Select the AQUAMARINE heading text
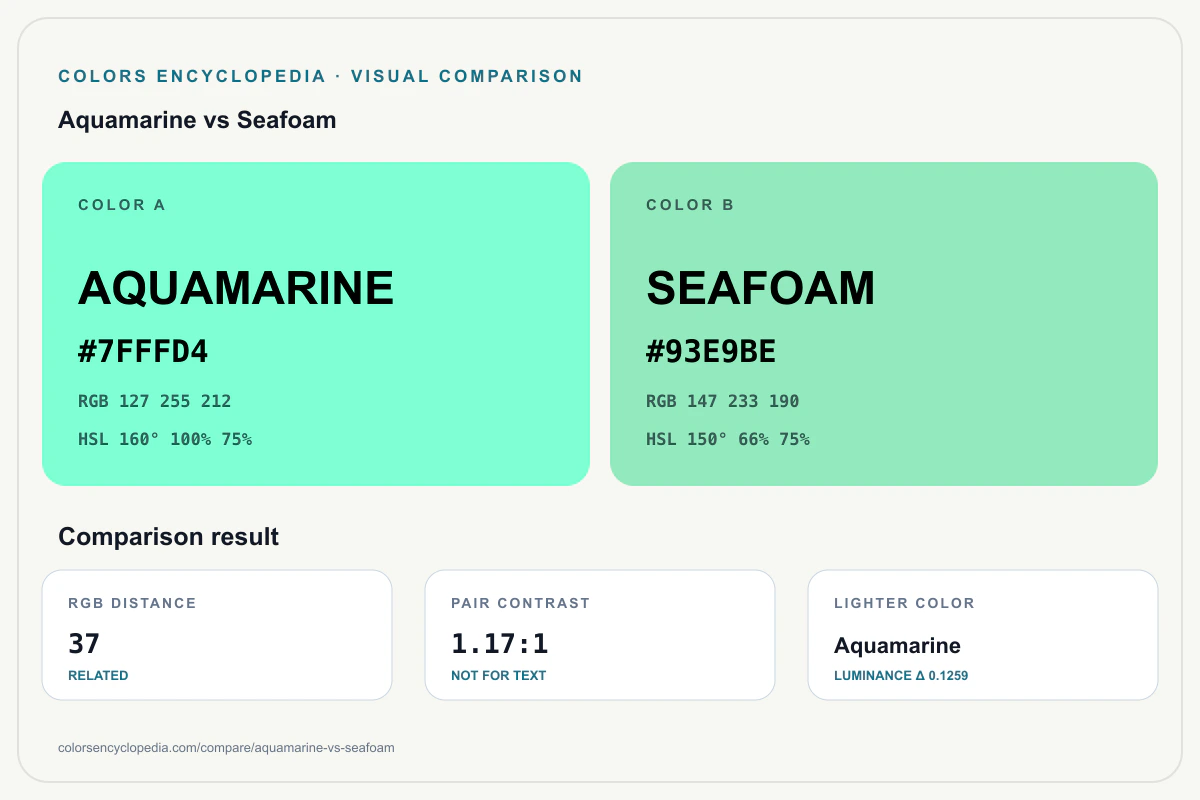The width and height of the screenshot is (1200, 800). [x=236, y=288]
